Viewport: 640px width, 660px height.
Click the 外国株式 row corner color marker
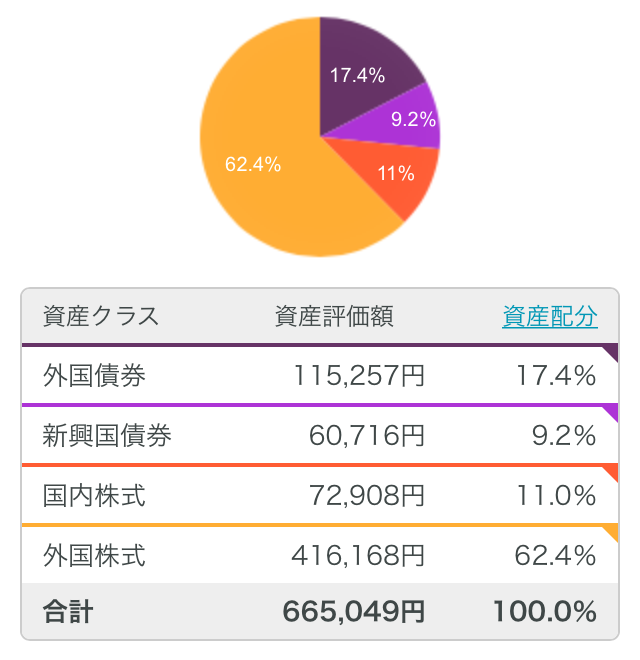(x=611, y=531)
